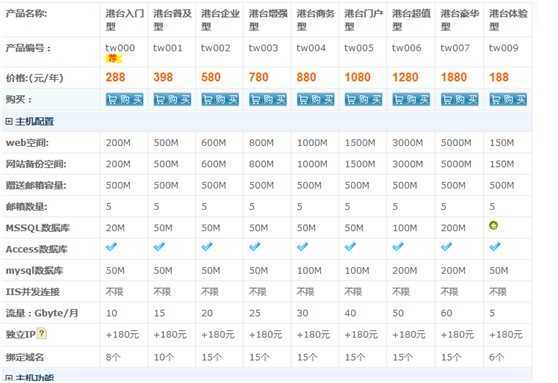558x383 pixels.
Task: Select the price 880
Action: pyautogui.click(x=306, y=77)
